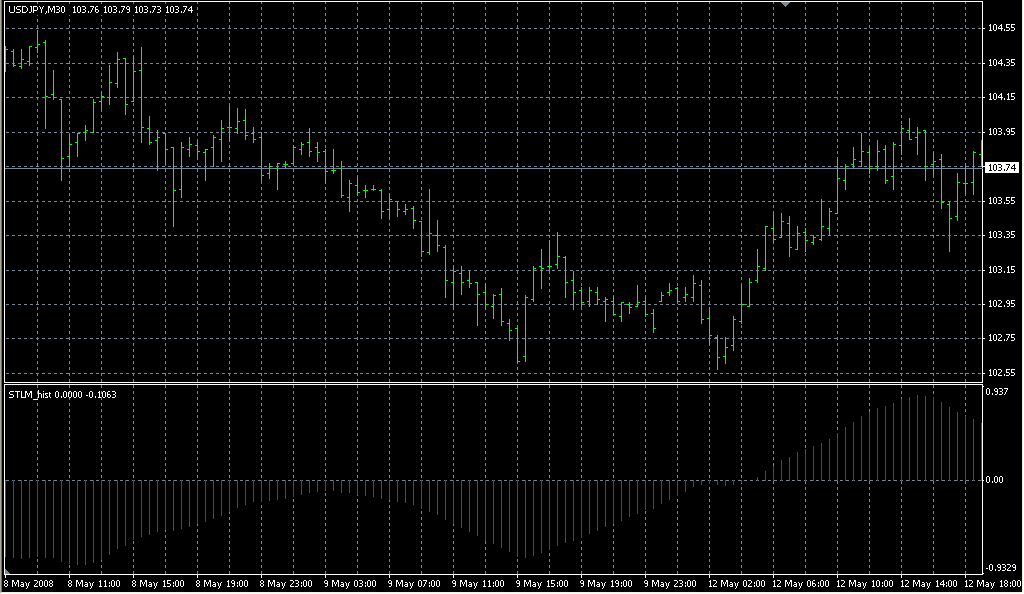Click the 104.55 price scale label
Screen dimensions: 1024x594
[1001, 28]
